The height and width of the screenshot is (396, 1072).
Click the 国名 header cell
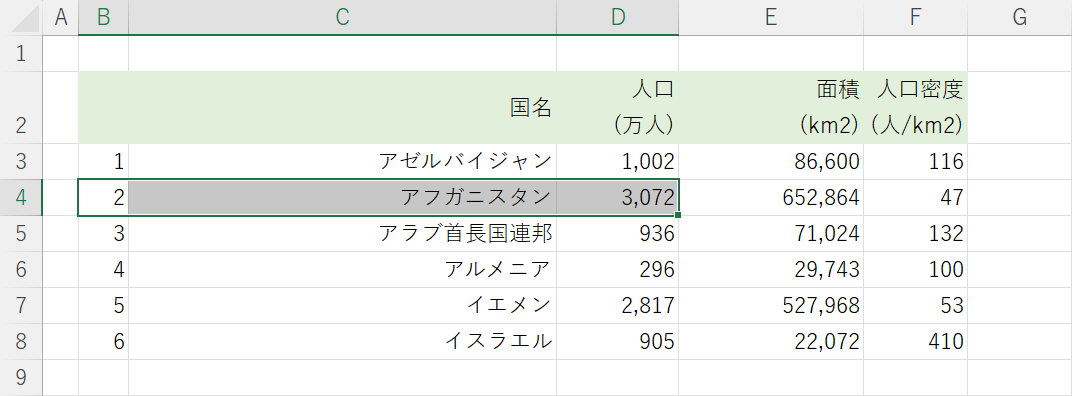(x=343, y=107)
